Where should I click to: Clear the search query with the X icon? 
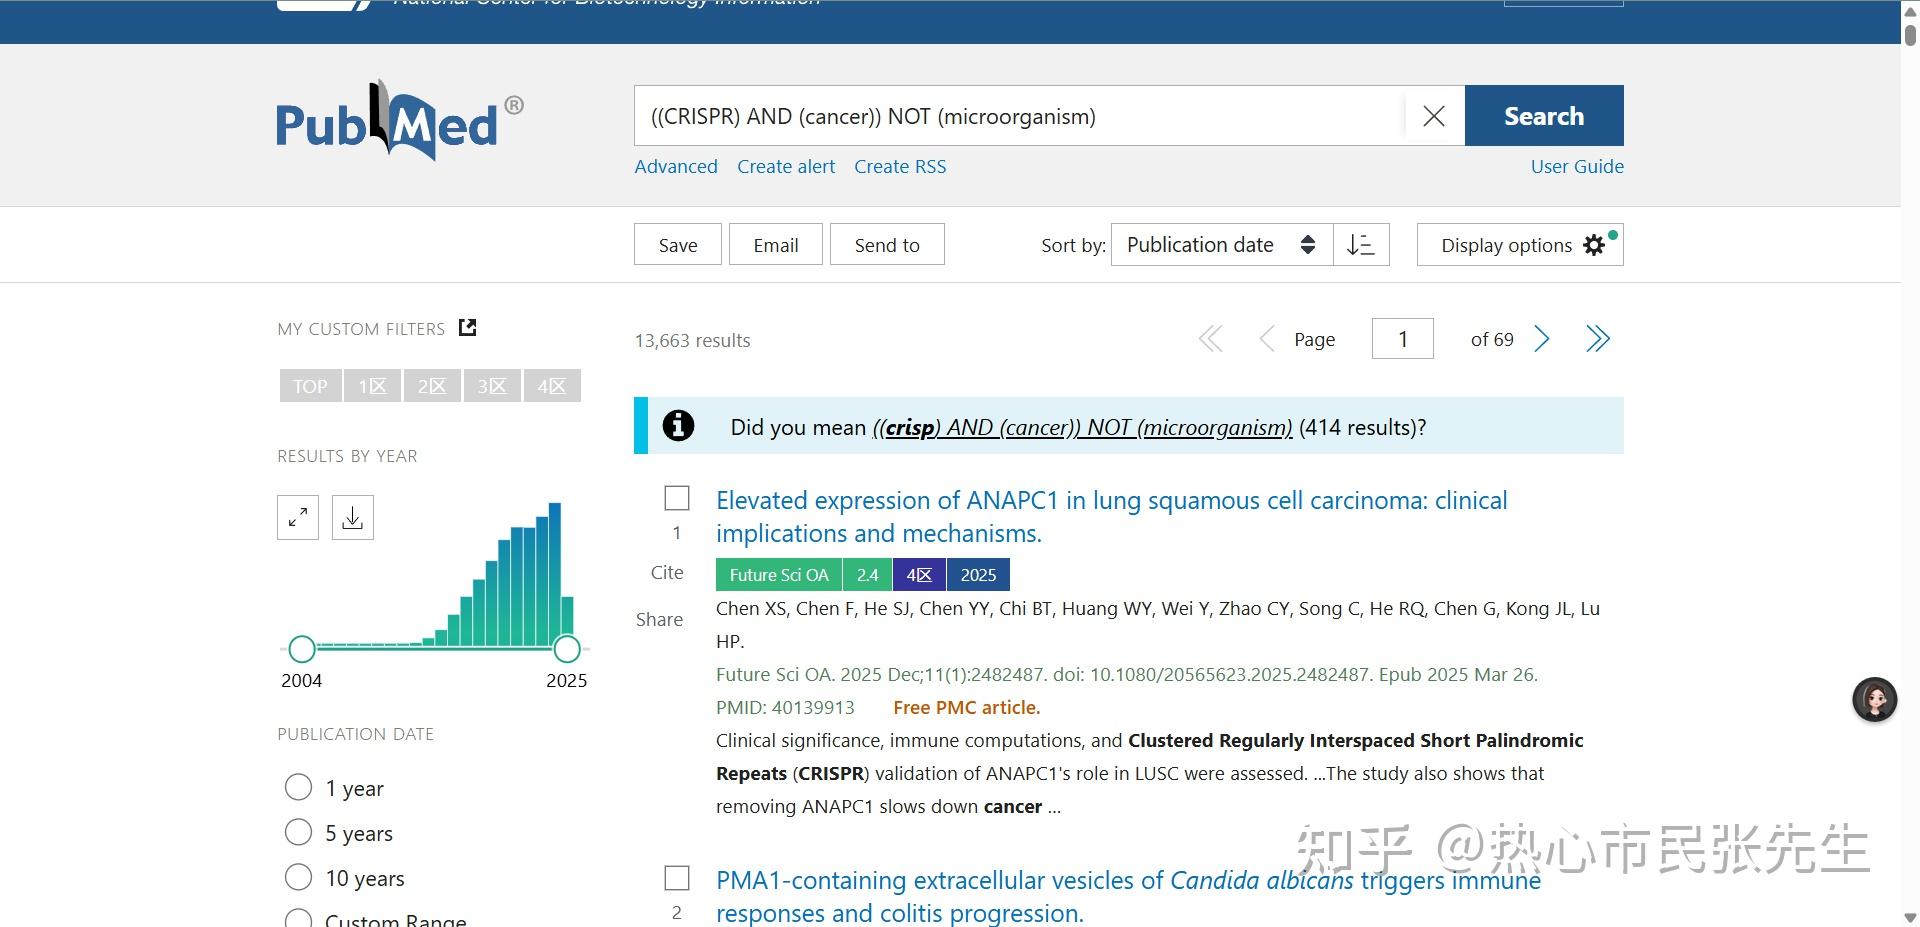1433,115
